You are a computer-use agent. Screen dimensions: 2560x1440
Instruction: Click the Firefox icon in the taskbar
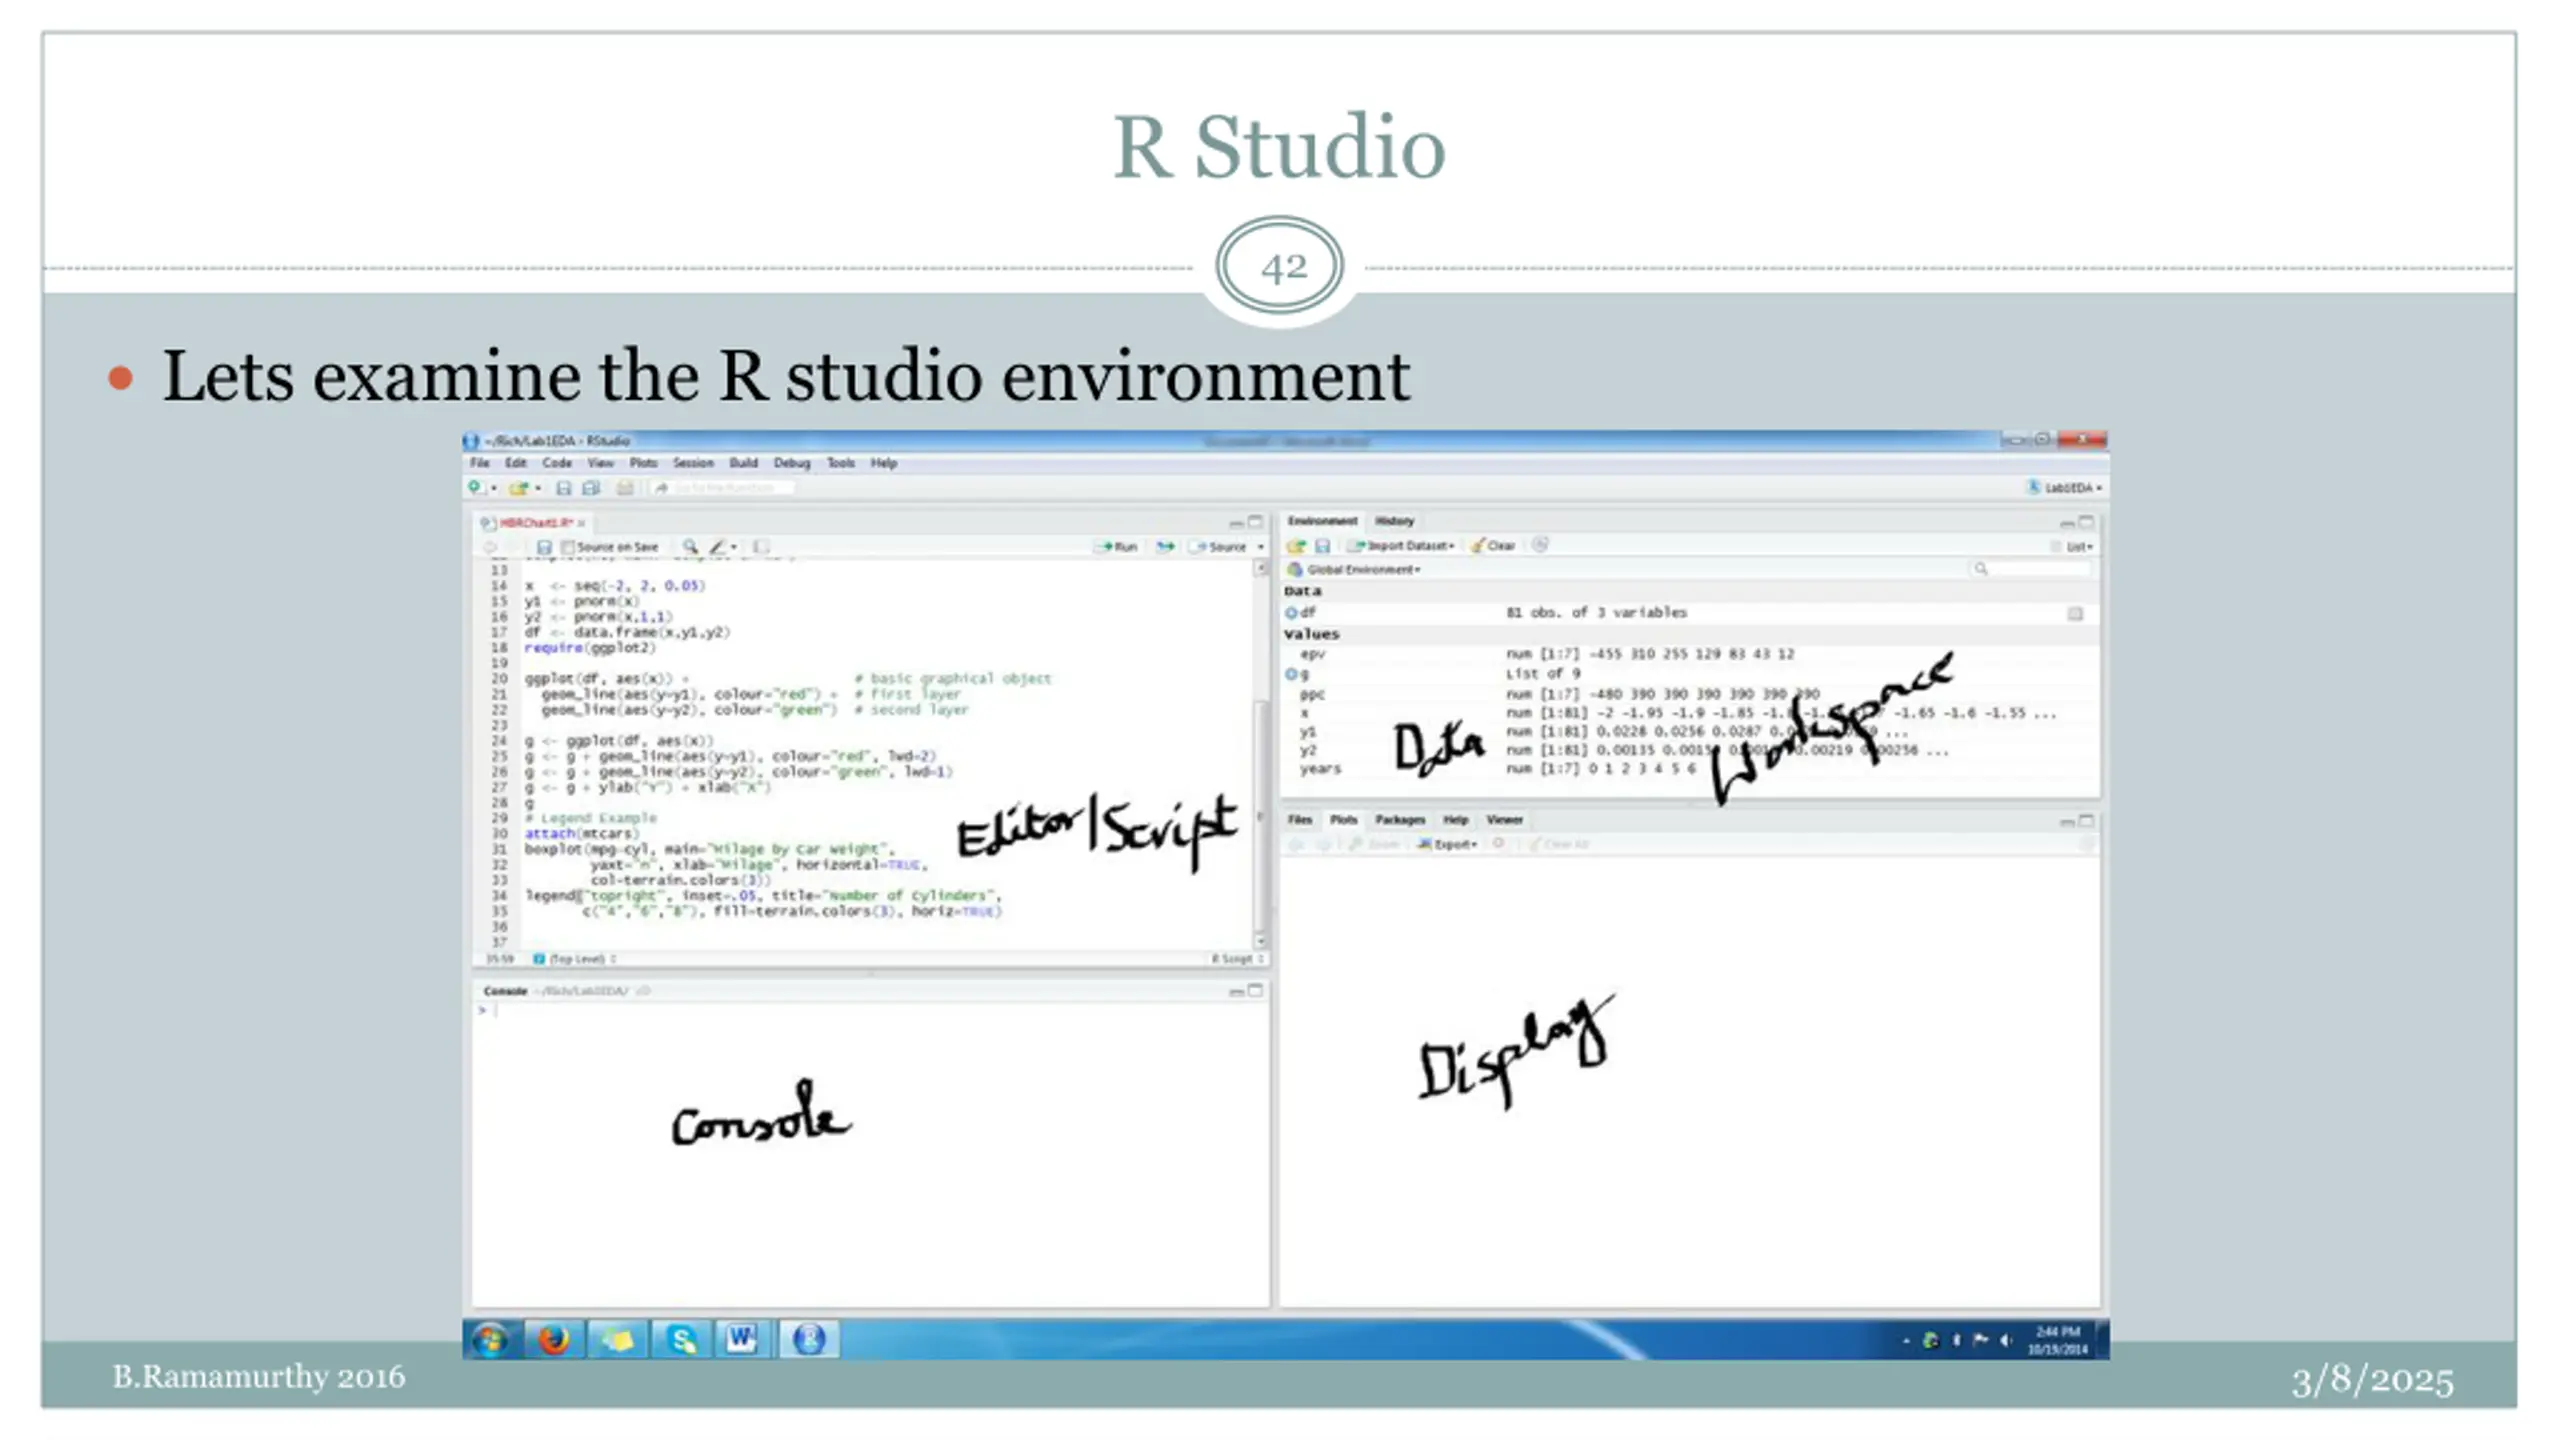pos(553,1339)
